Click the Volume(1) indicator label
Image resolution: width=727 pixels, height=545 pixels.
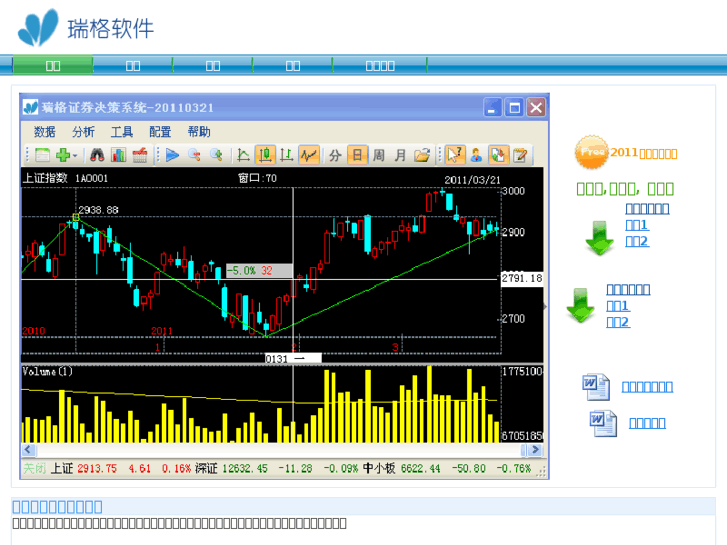tap(47, 372)
